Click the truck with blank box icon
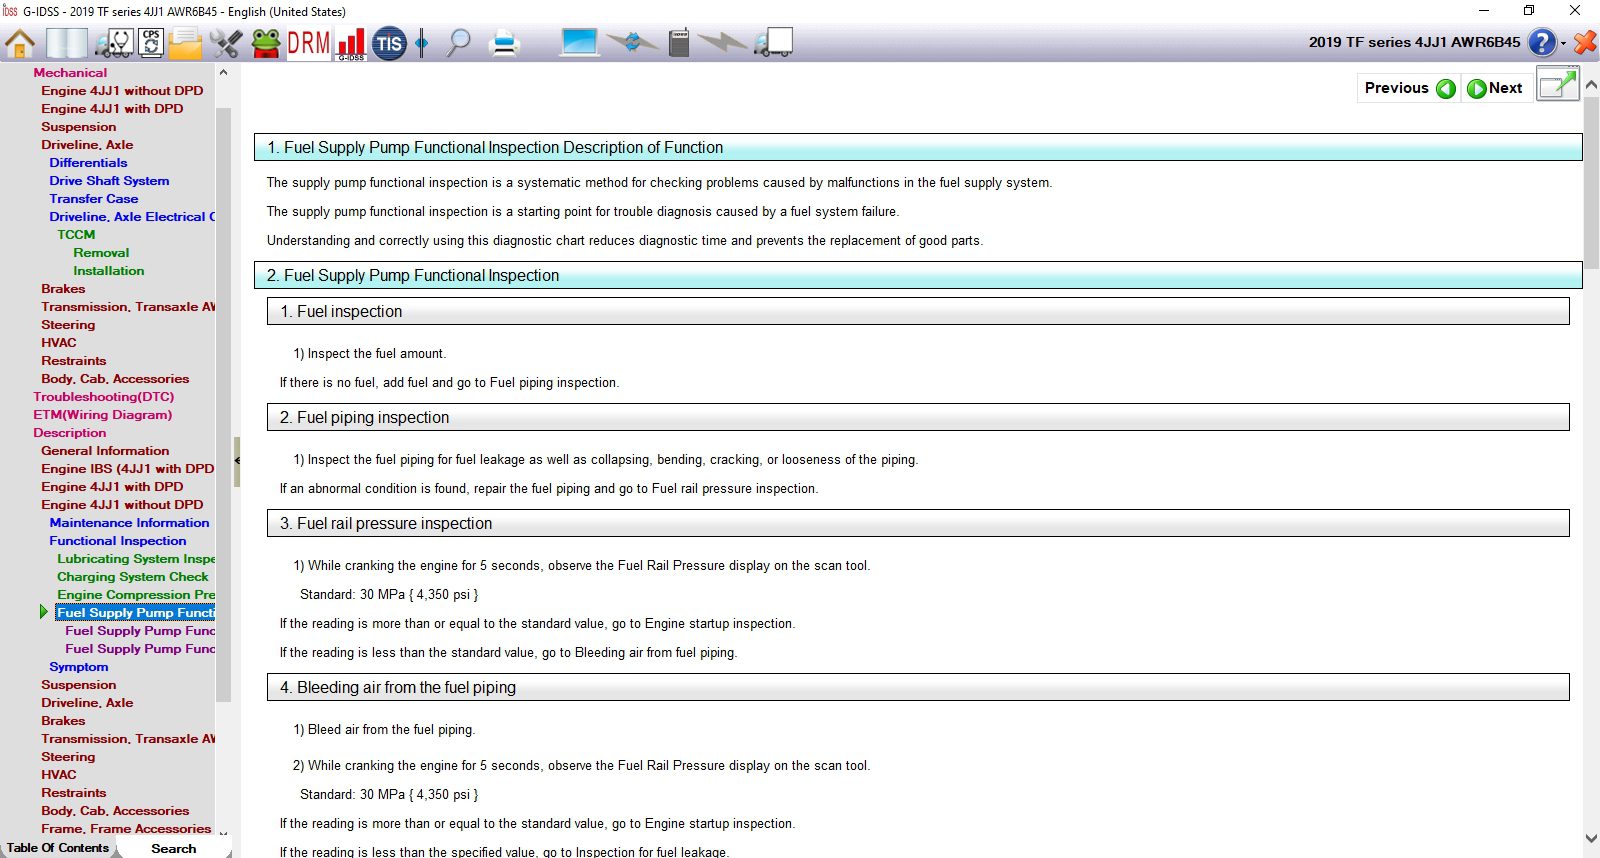1600x858 pixels. (773, 43)
